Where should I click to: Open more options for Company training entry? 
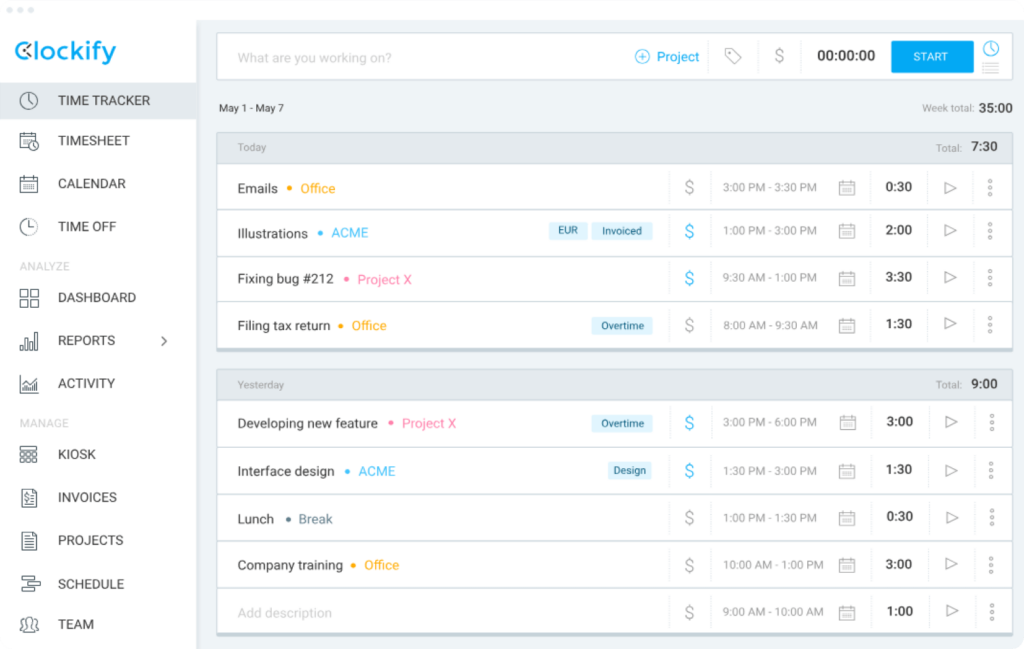click(x=991, y=565)
